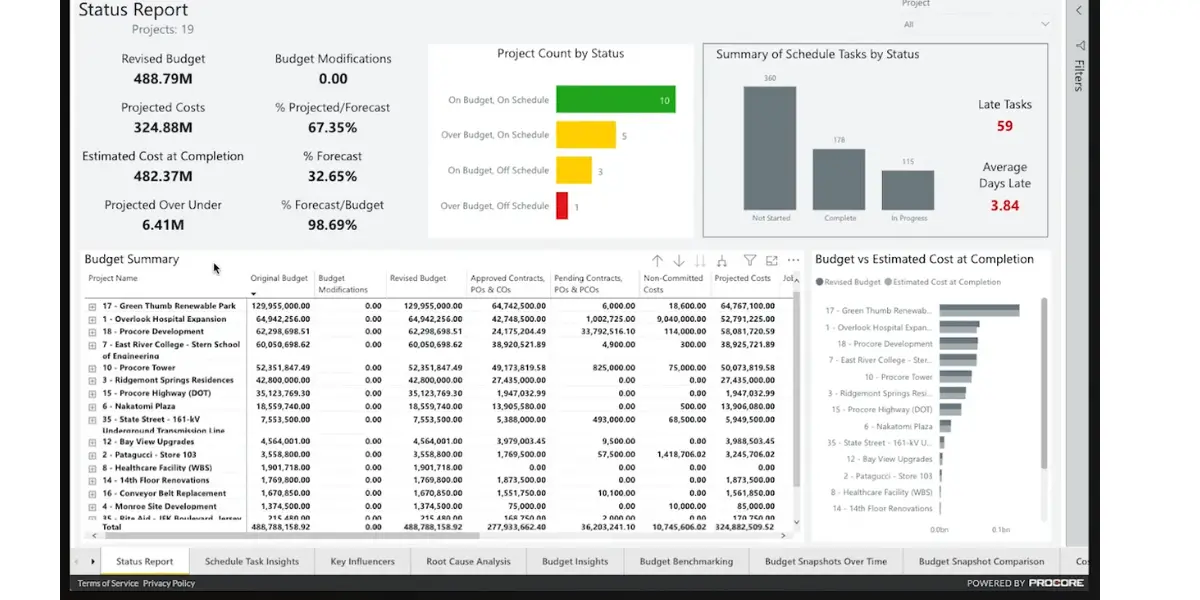
Task: Expand 17 - Green Thumb Renewable Park row
Action: tap(92, 306)
